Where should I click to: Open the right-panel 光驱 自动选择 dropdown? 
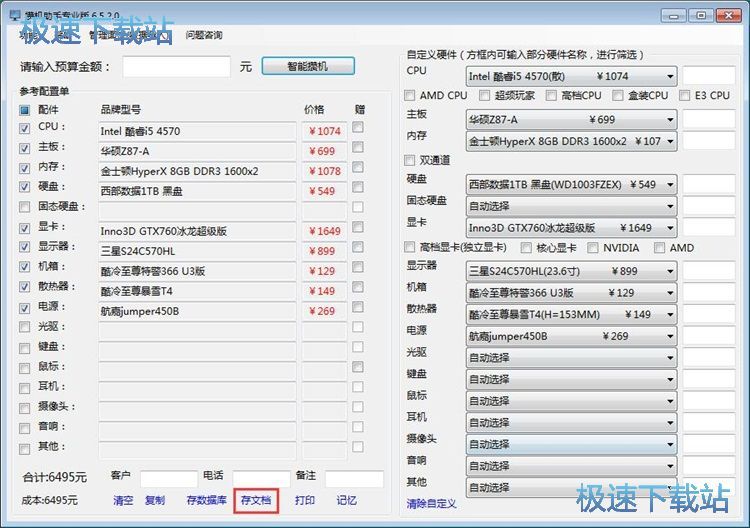pos(572,358)
